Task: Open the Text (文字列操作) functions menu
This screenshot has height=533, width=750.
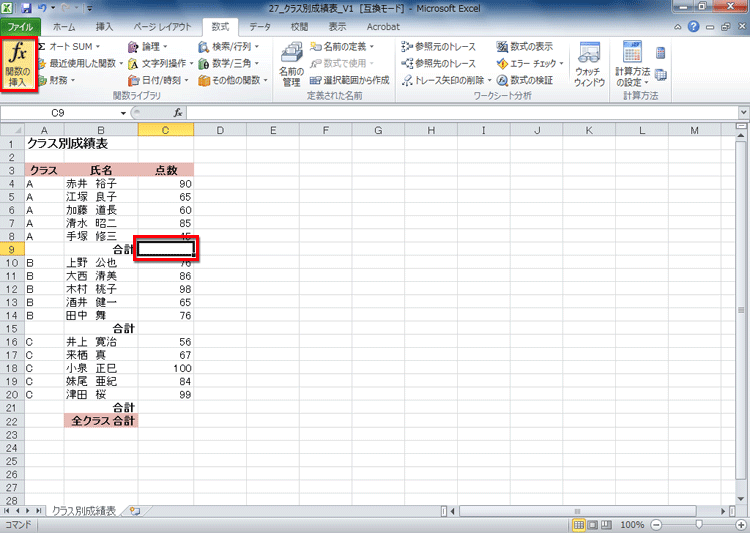Action: [x=160, y=63]
